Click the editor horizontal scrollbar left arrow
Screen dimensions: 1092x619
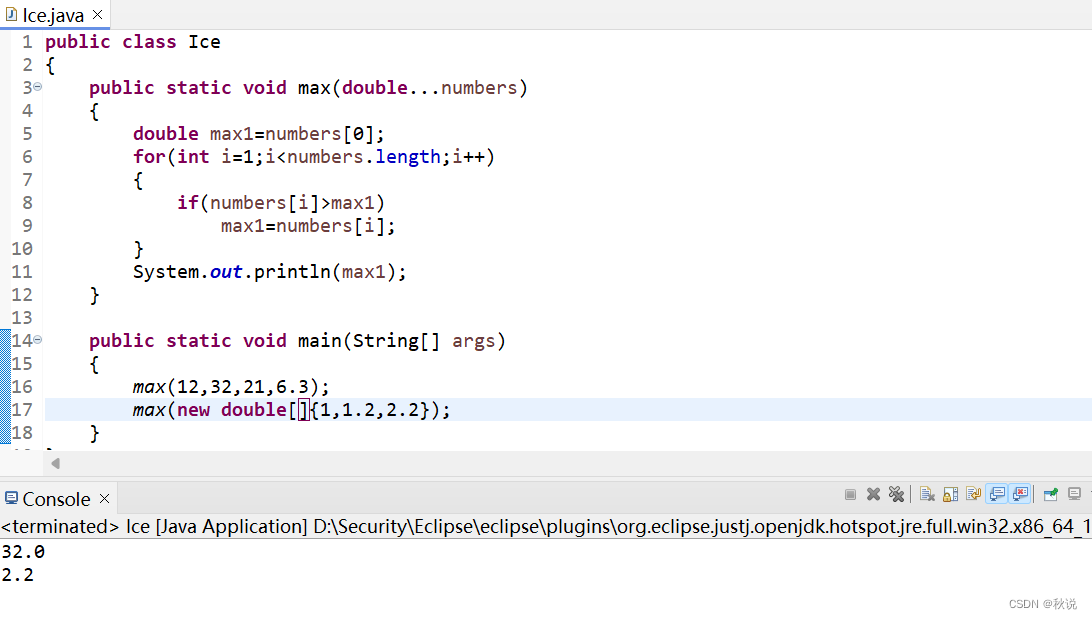pos(56,464)
